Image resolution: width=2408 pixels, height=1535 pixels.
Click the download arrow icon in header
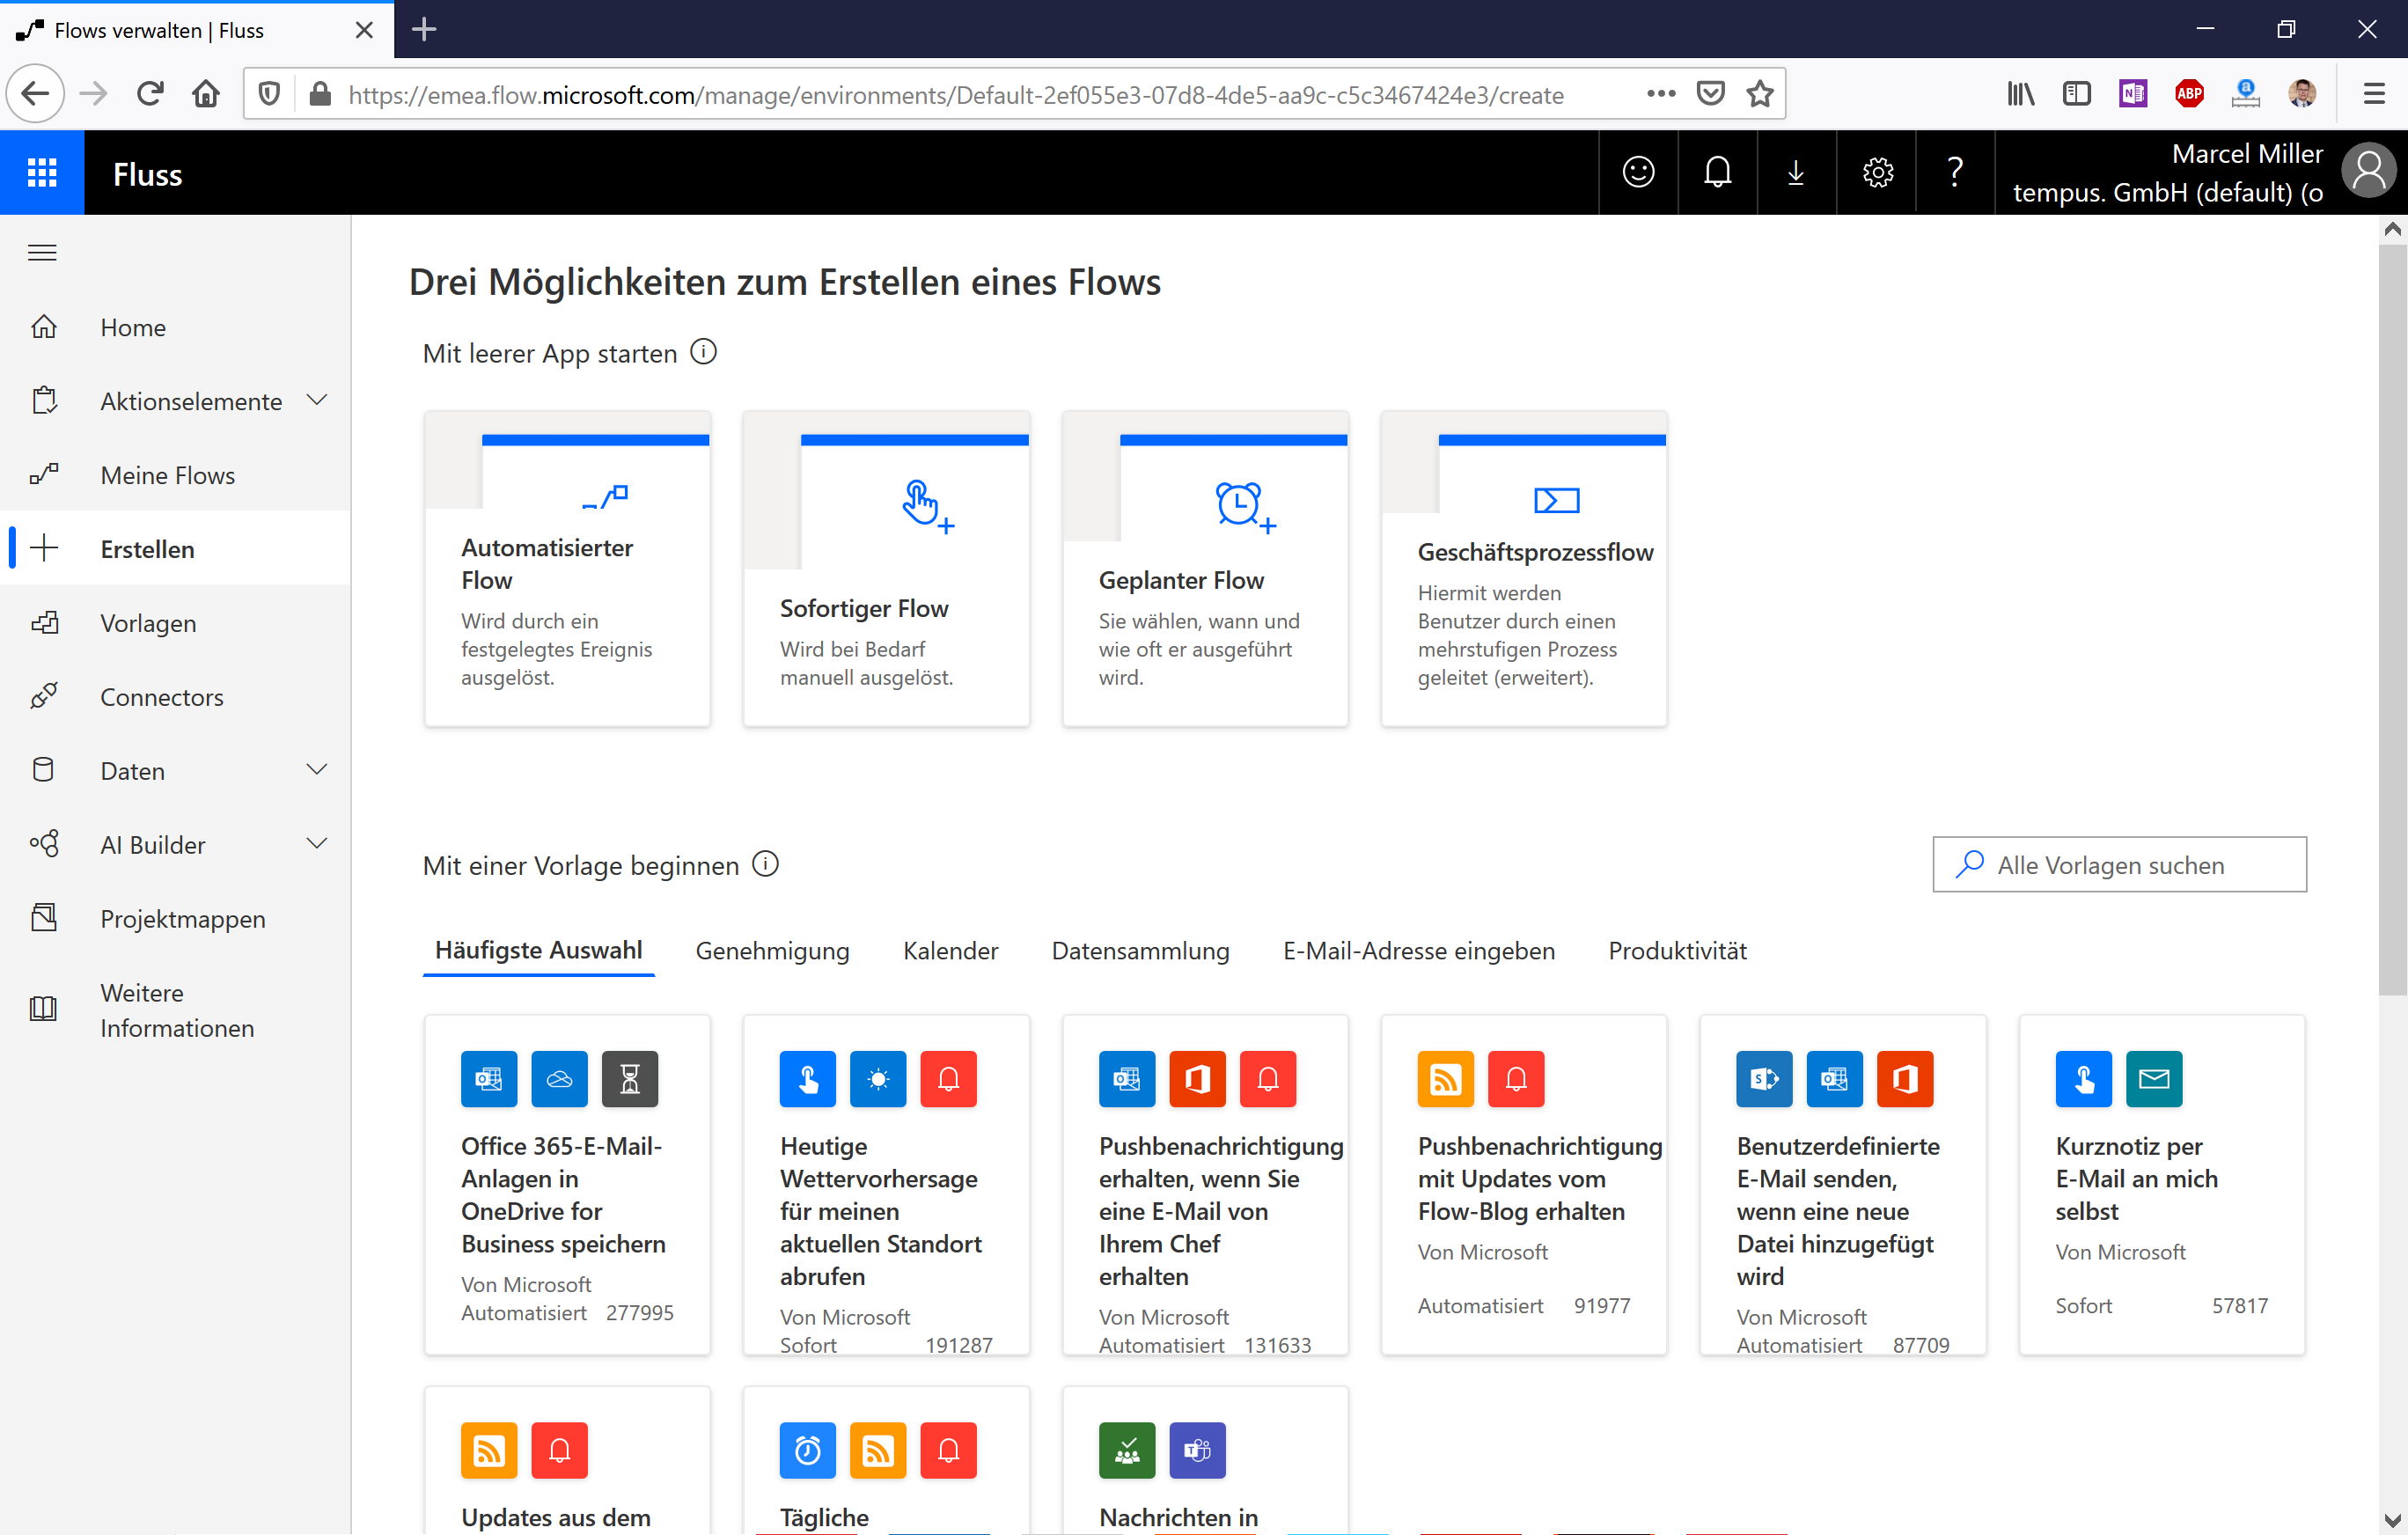click(x=1796, y=173)
